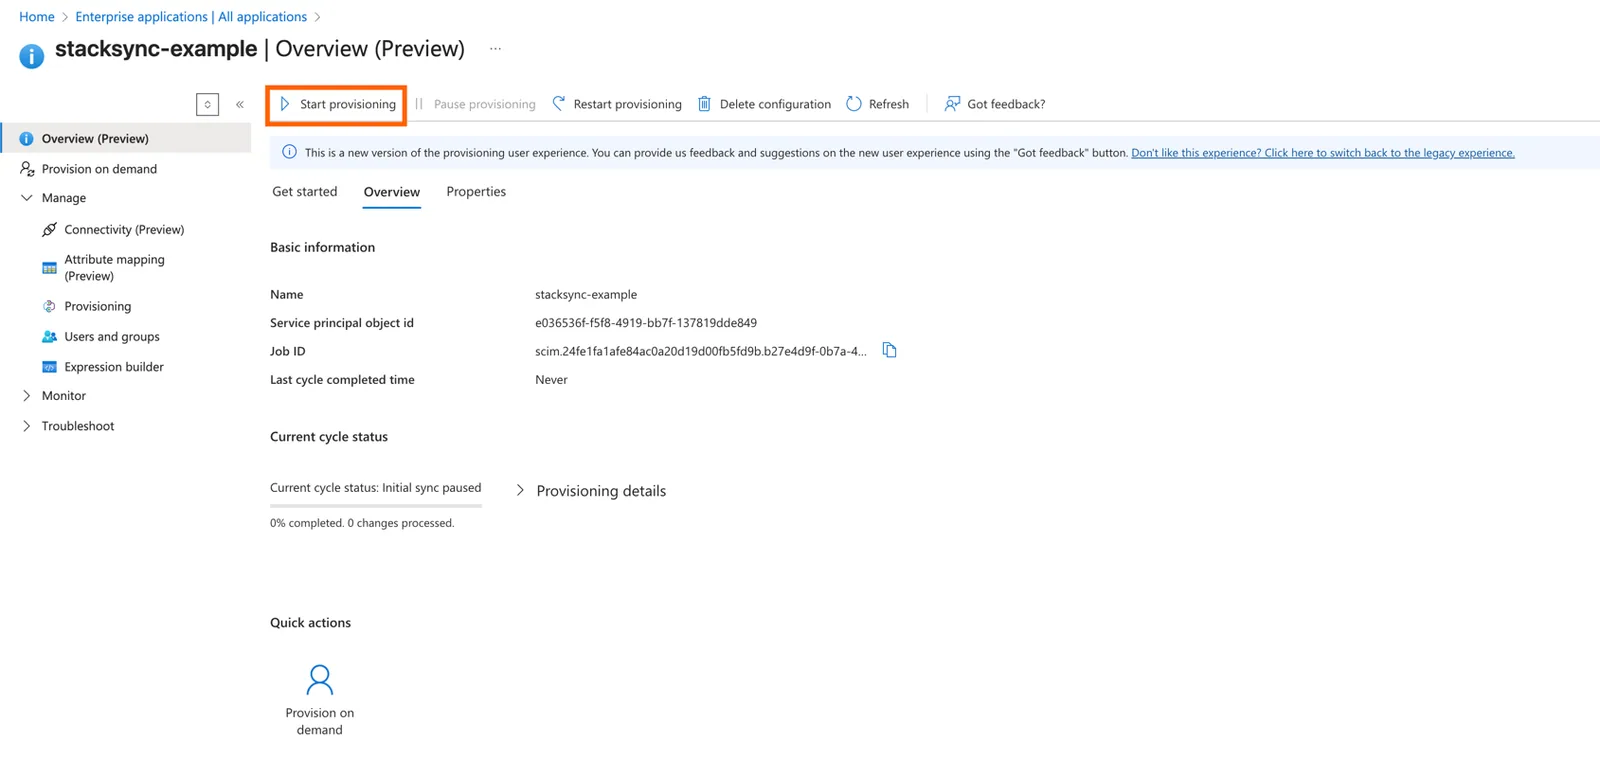Viewport: 1600px width, 763px height.
Task: Click the info icon in the notification banner
Action: tap(289, 152)
